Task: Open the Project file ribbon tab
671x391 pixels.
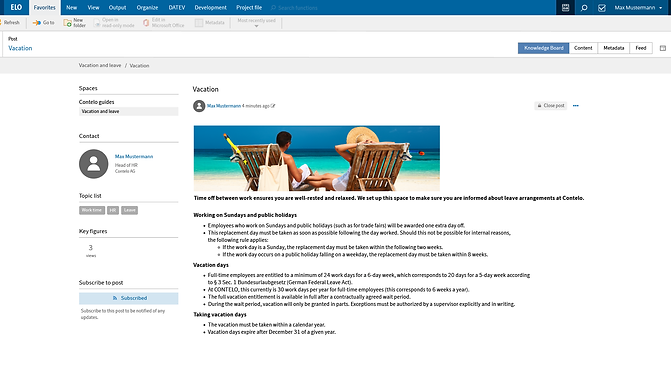Action: click(249, 8)
